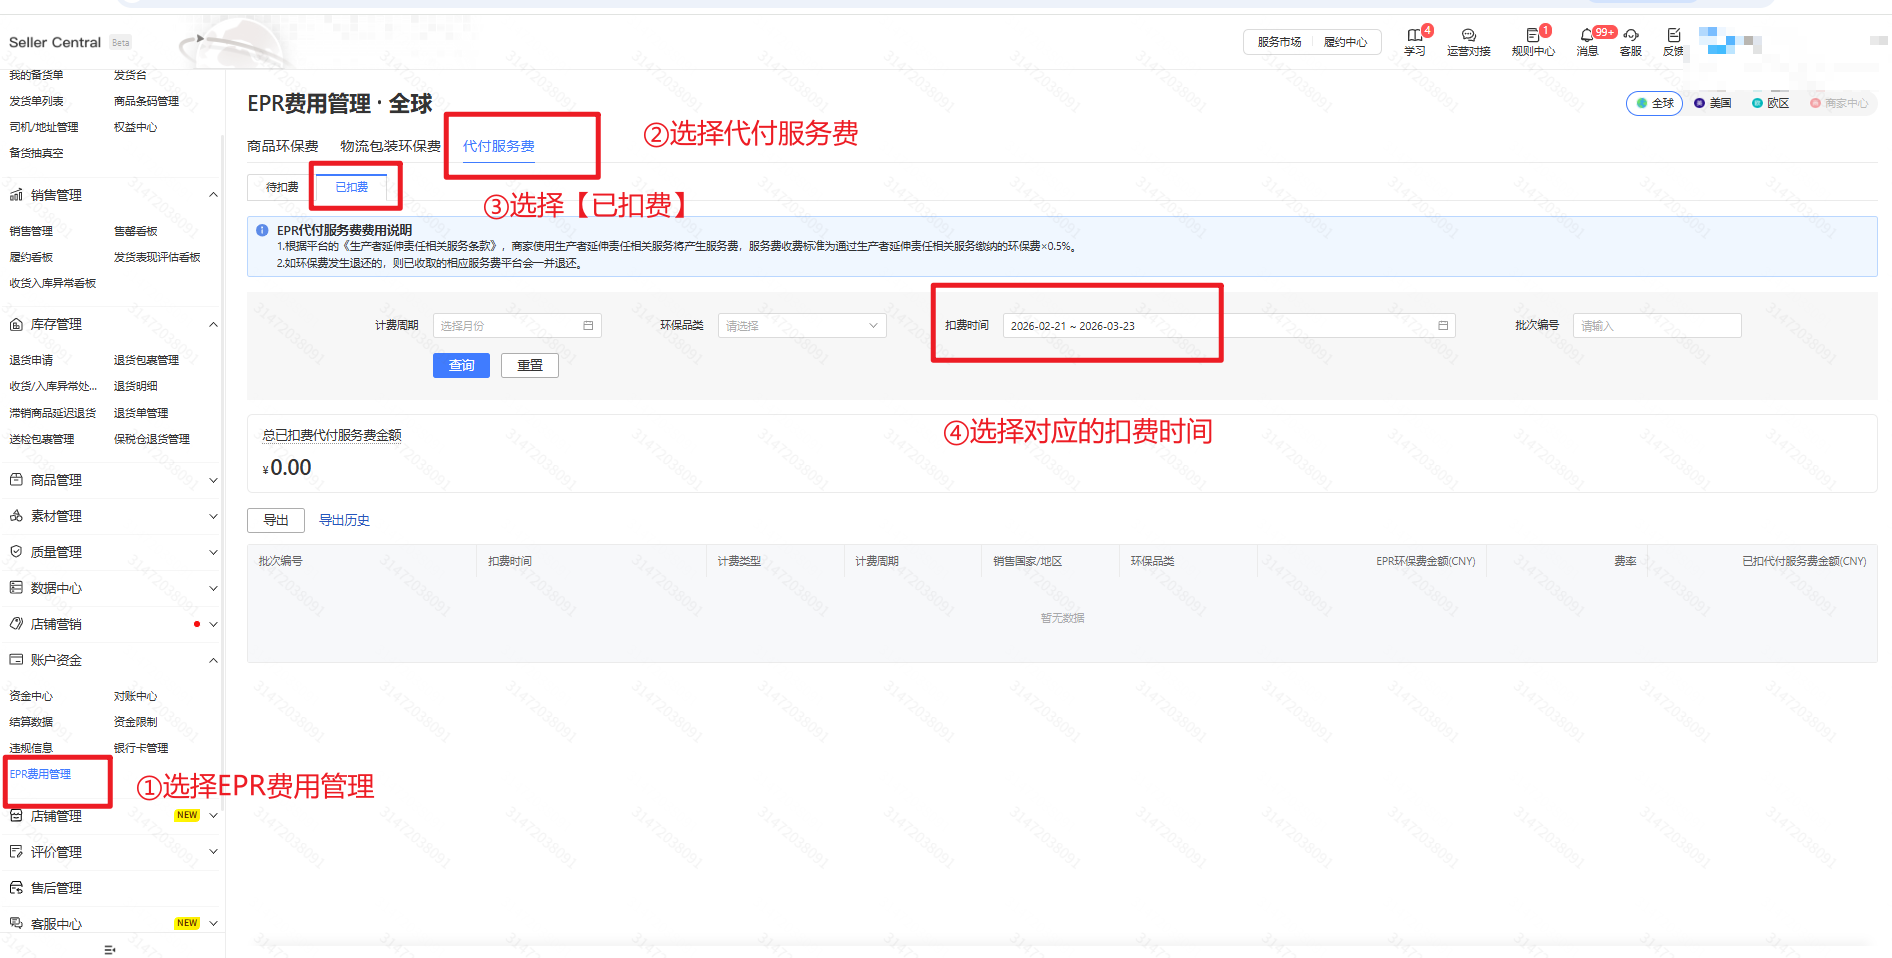Click the 重置 reset button

(x=529, y=366)
